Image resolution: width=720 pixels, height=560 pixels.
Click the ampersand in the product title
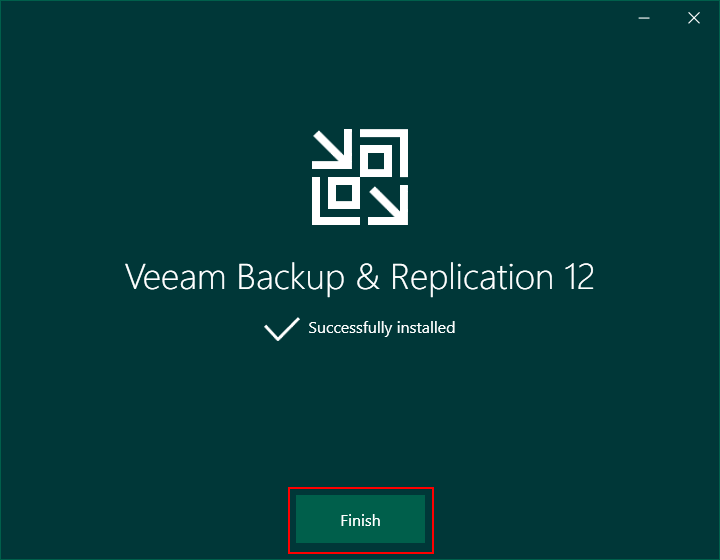(368, 277)
